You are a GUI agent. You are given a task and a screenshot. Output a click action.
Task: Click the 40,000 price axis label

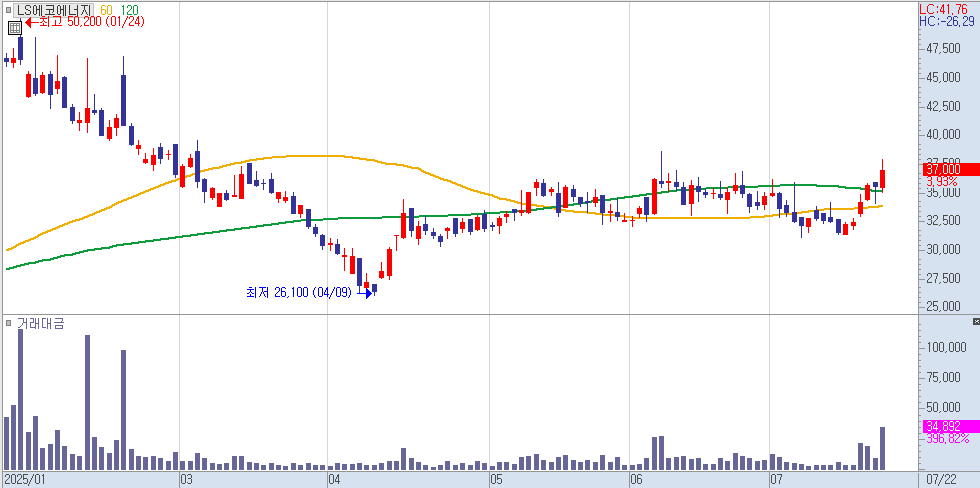pyautogui.click(x=943, y=135)
